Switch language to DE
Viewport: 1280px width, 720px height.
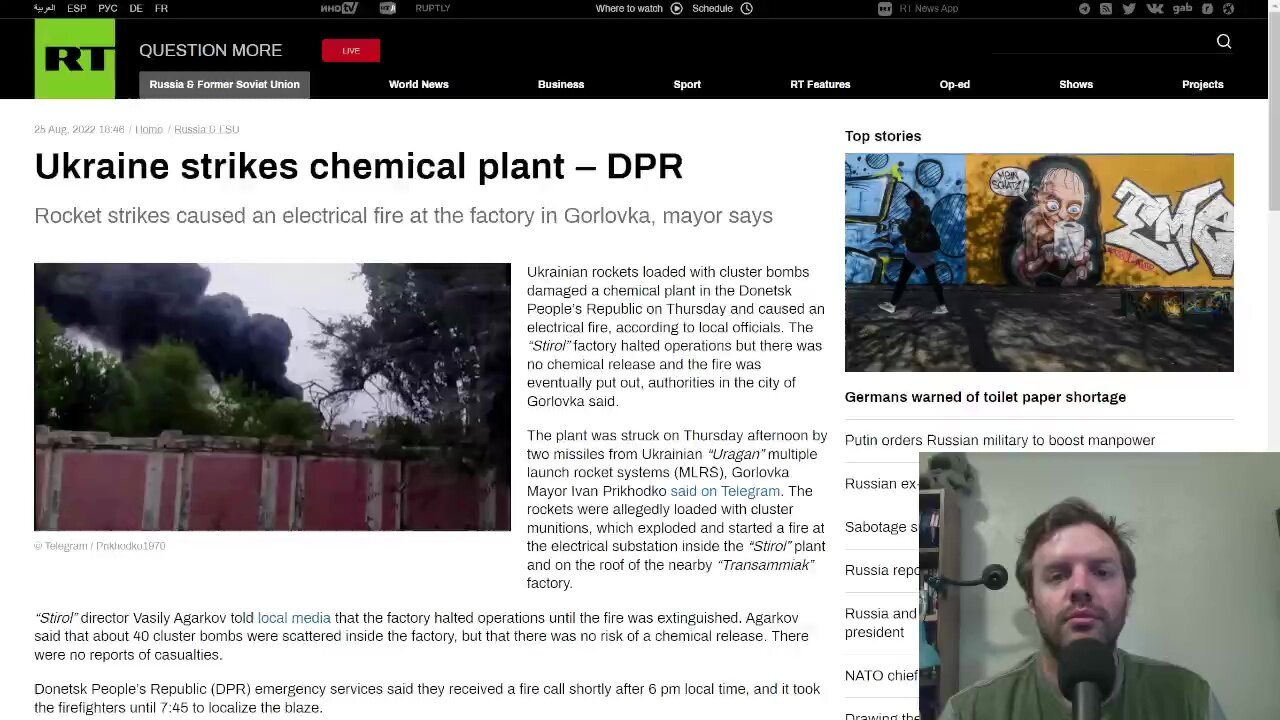coord(136,8)
